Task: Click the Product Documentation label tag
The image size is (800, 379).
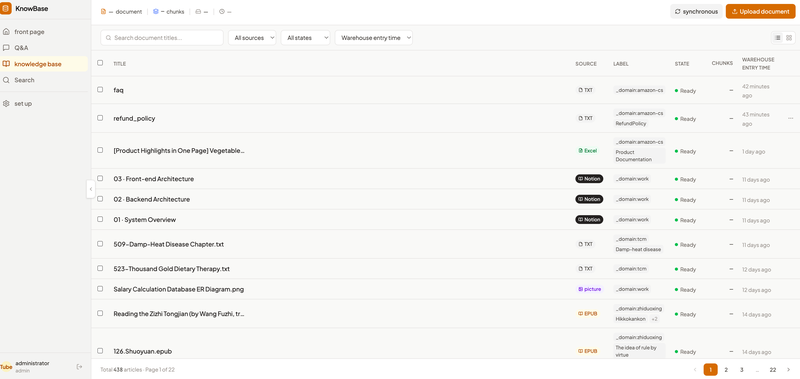Action: [639, 156]
